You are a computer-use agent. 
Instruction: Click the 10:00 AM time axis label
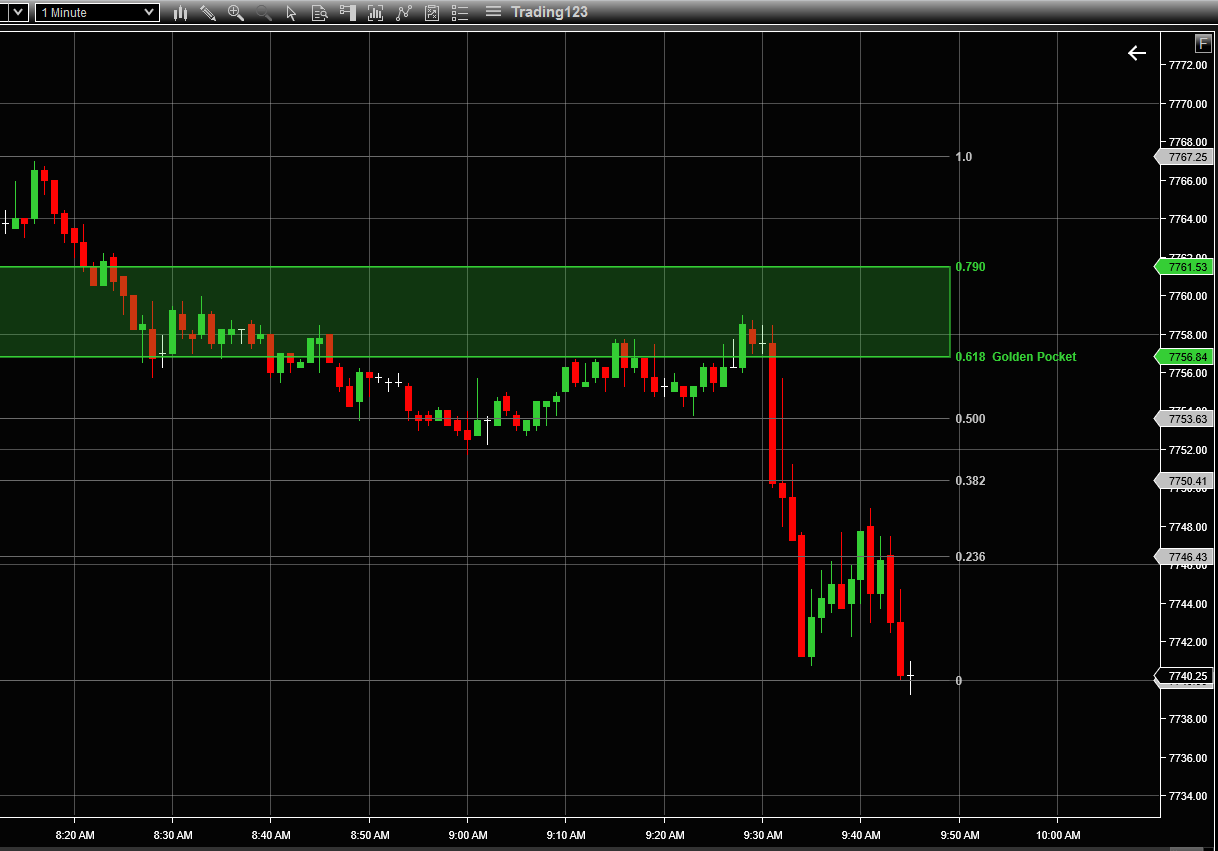(1058, 835)
